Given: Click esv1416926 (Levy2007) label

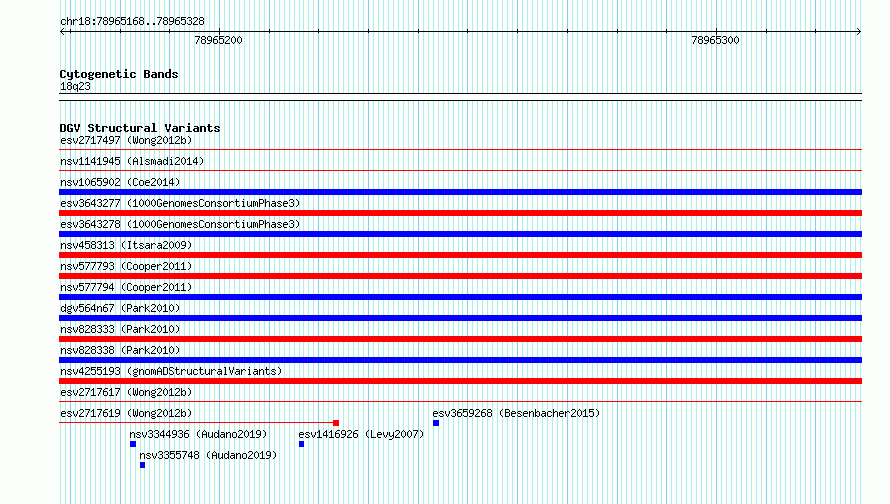Looking at the screenshot, I should [361, 434].
